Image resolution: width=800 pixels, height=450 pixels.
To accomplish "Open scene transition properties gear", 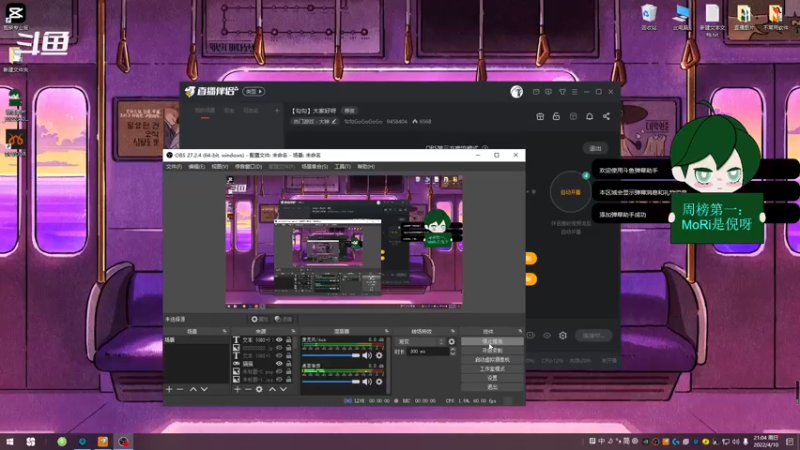I will click(452, 341).
